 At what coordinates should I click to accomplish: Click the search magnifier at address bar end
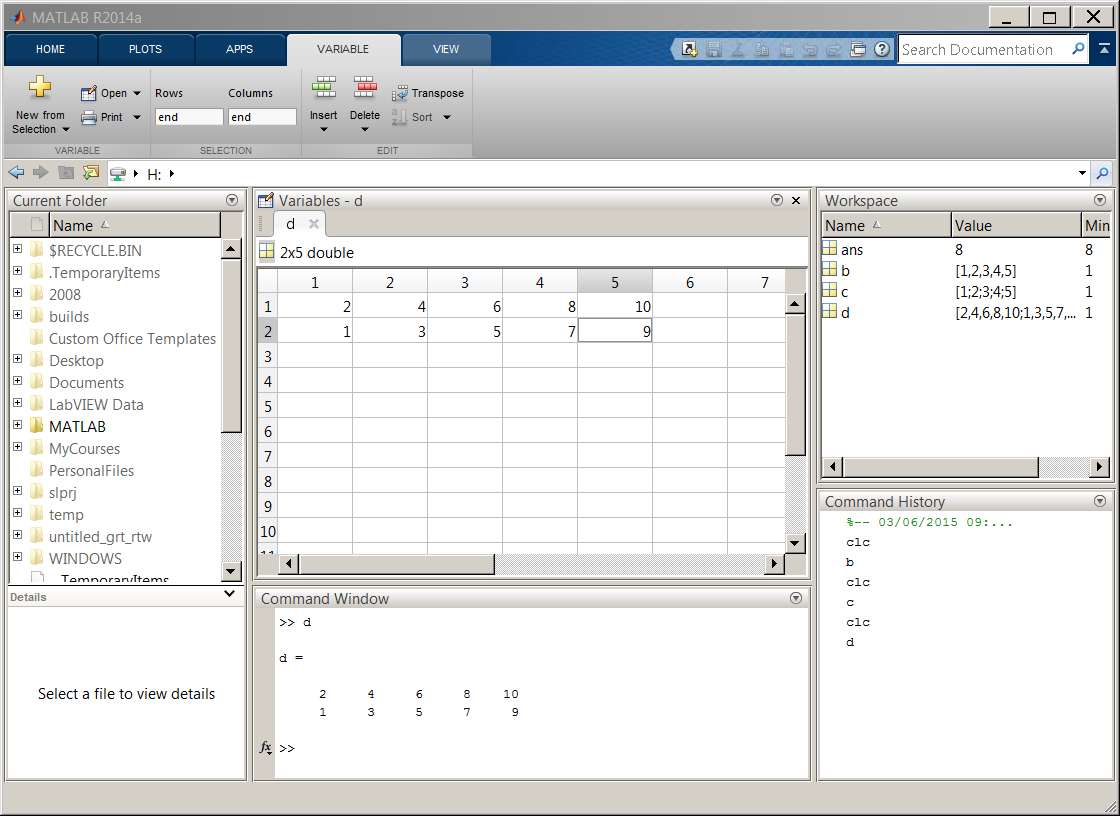1103,173
